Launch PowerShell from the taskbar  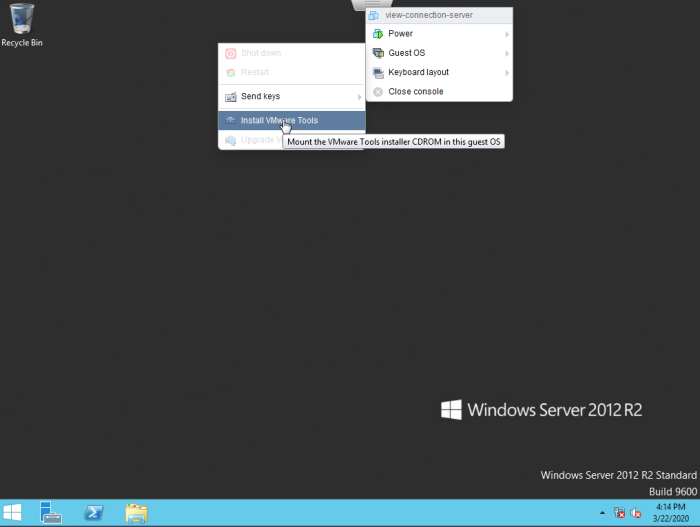[94, 513]
